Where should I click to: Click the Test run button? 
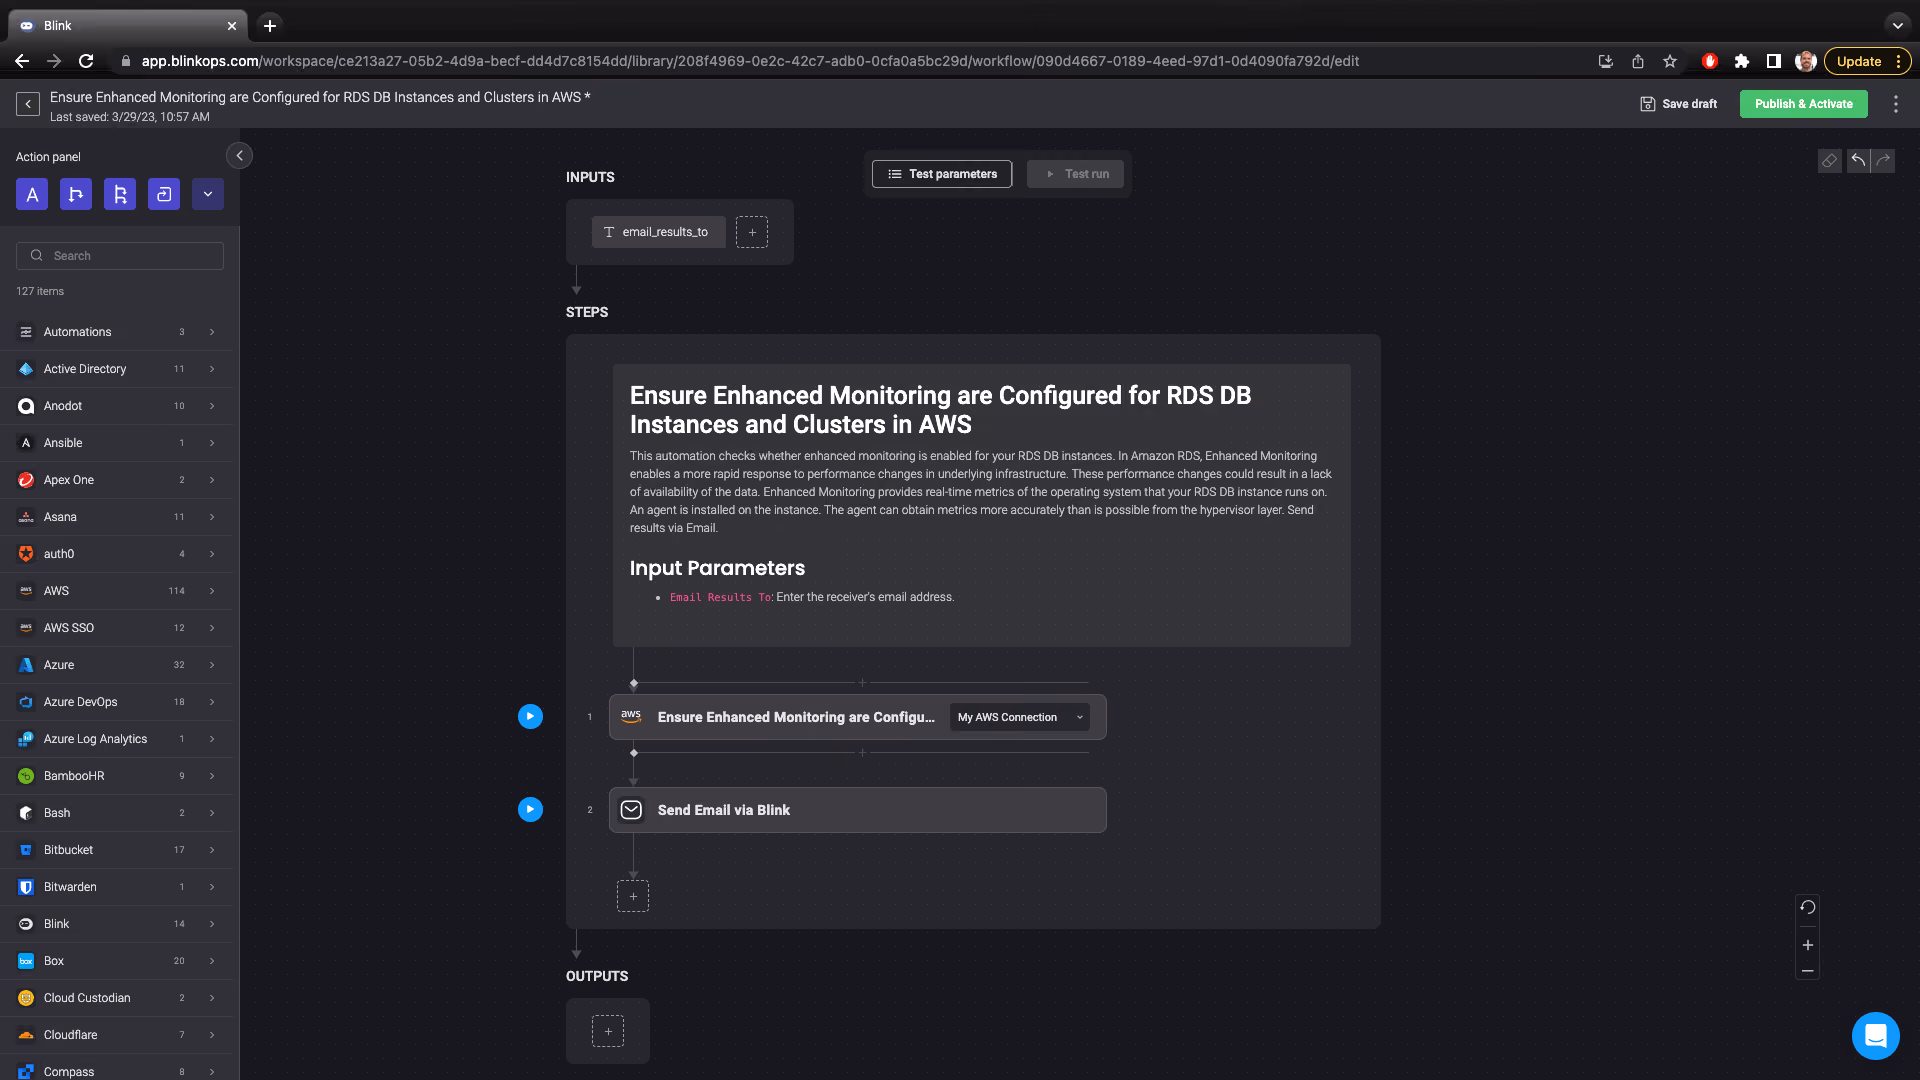[1075, 174]
